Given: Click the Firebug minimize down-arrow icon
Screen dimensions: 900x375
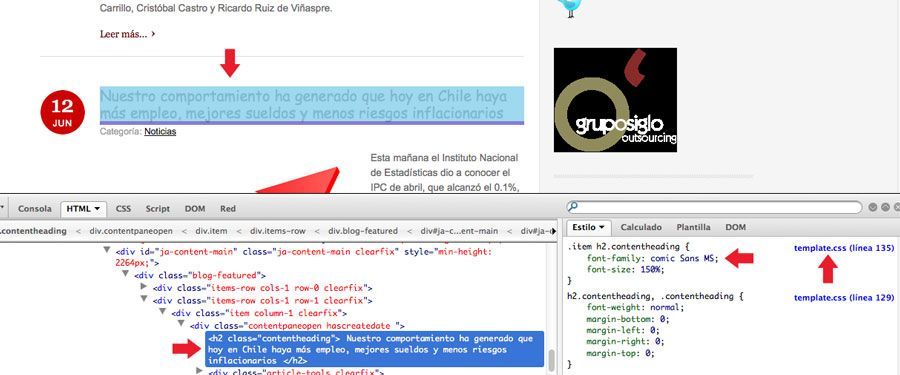Looking at the screenshot, I should (872, 207).
